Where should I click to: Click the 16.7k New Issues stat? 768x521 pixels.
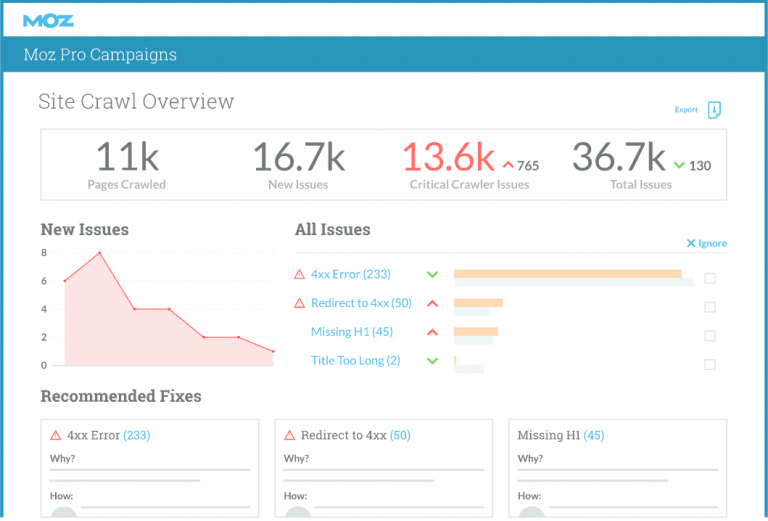(298, 166)
